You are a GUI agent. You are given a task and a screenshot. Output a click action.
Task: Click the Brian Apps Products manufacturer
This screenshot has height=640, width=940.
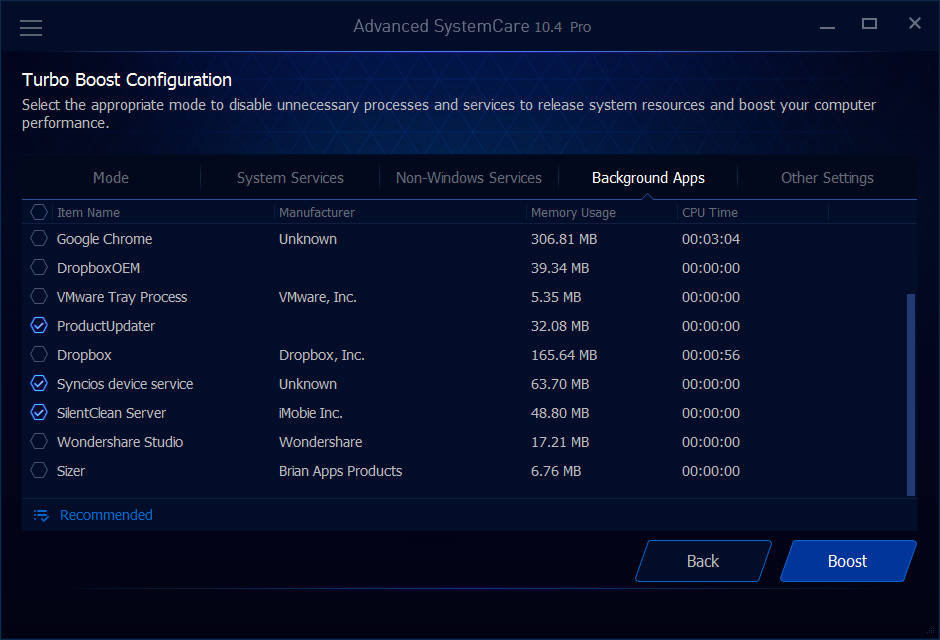[341, 471]
